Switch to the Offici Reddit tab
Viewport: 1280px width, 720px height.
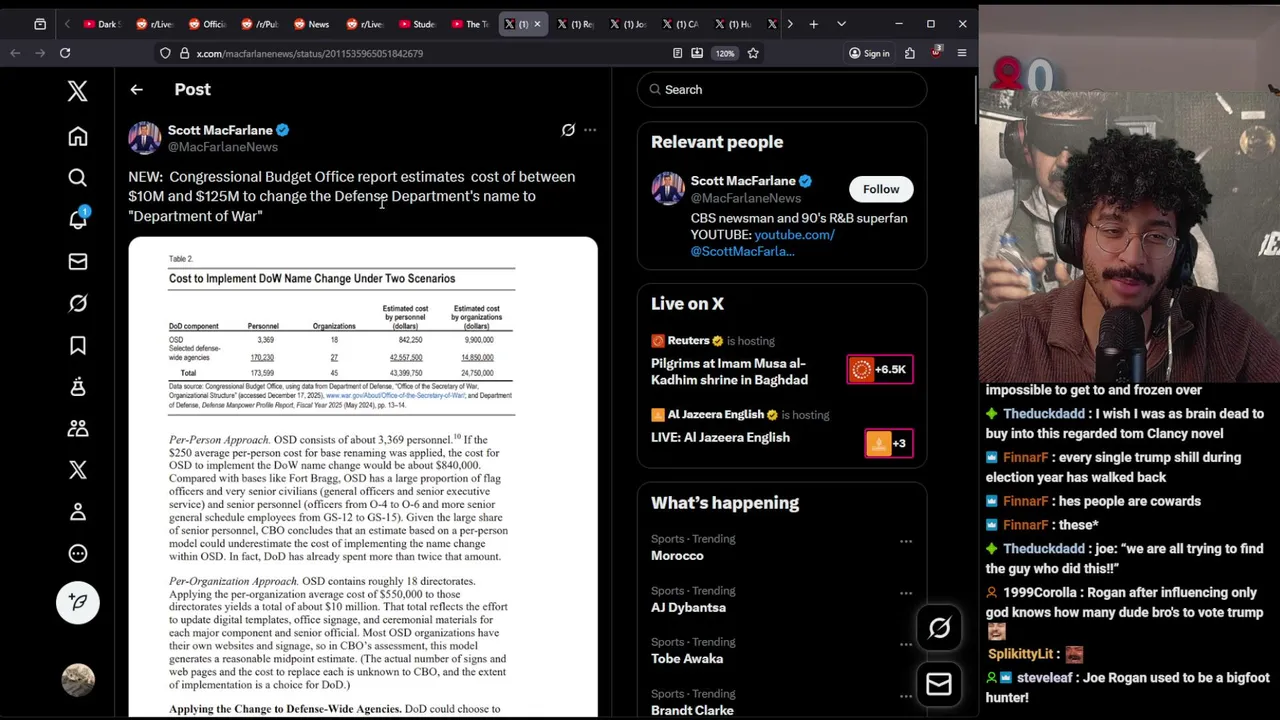click(x=207, y=24)
